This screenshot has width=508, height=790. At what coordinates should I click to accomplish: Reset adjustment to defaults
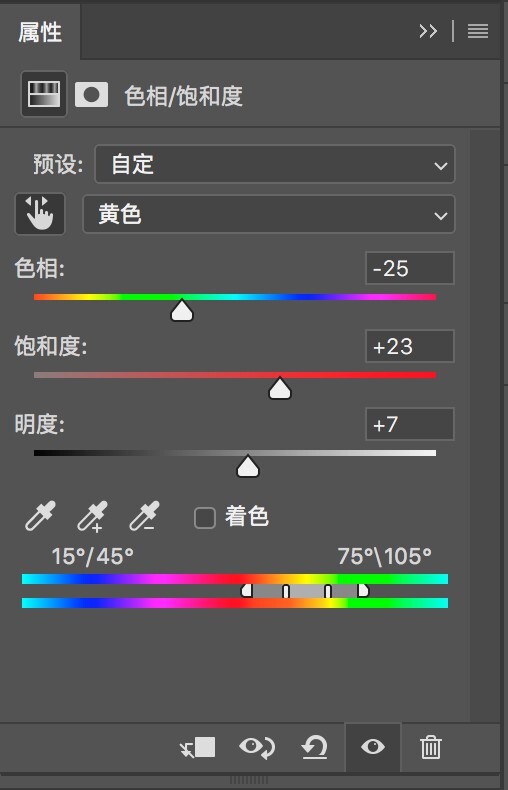pyautogui.click(x=314, y=747)
